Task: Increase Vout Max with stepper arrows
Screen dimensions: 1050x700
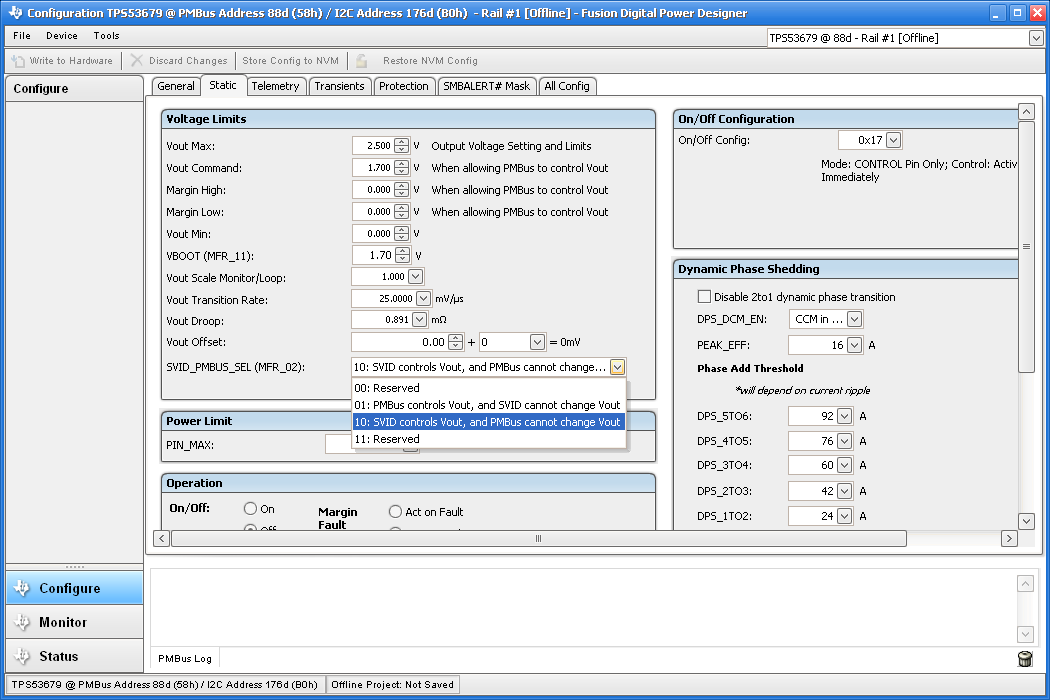Action: click(x=402, y=142)
